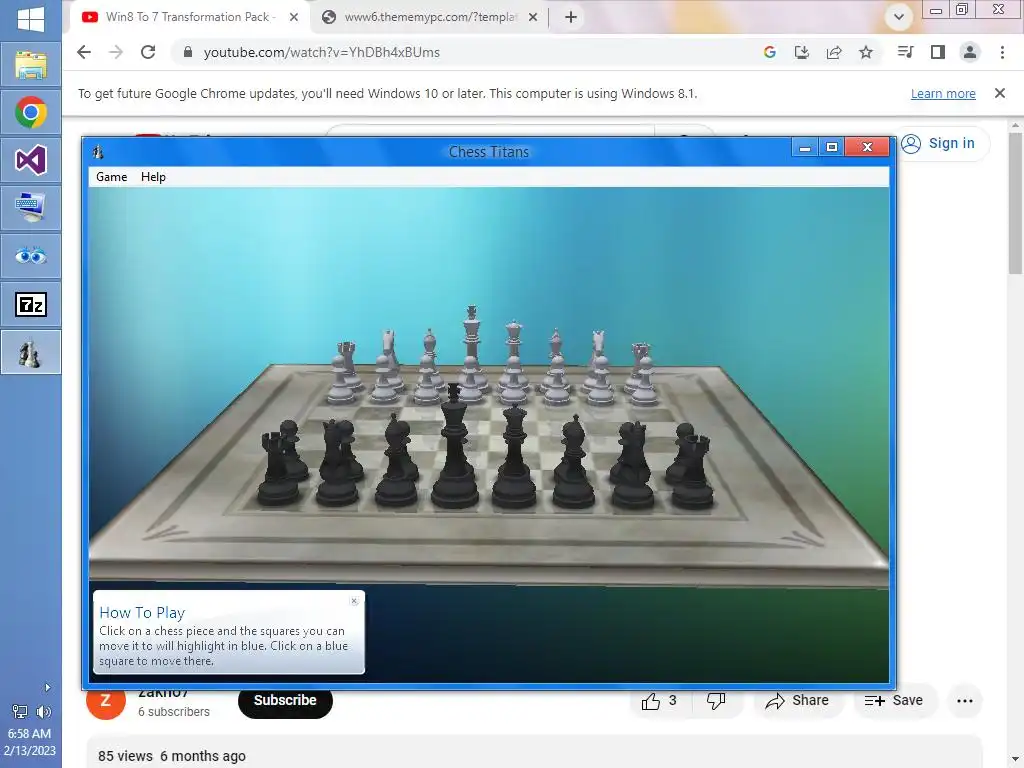Close the Win8 To 7 Transformation Pack tab

point(294,18)
